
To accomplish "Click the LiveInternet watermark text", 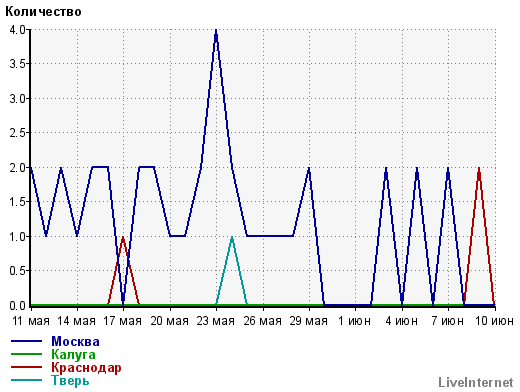I will (x=476, y=382).
